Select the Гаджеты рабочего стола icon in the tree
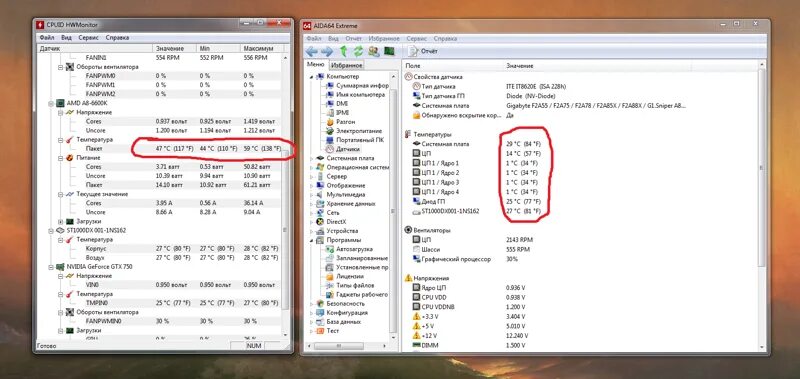Screen dimensions: 800x379 [329, 294]
